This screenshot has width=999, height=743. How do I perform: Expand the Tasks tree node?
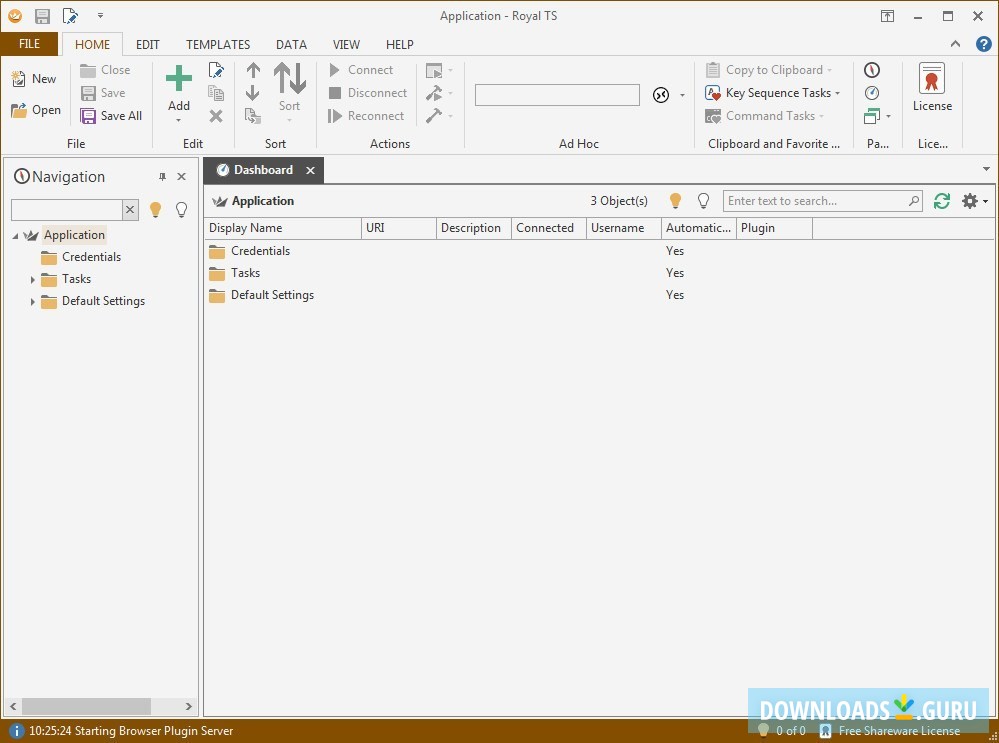(33, 280)
